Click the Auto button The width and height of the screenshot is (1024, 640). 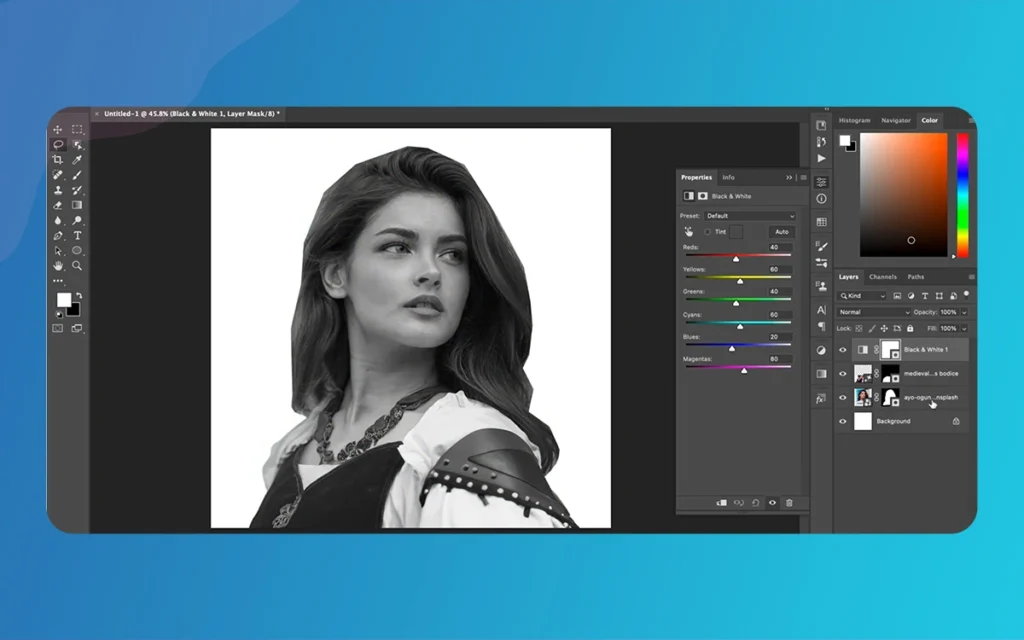coord(781,231)
